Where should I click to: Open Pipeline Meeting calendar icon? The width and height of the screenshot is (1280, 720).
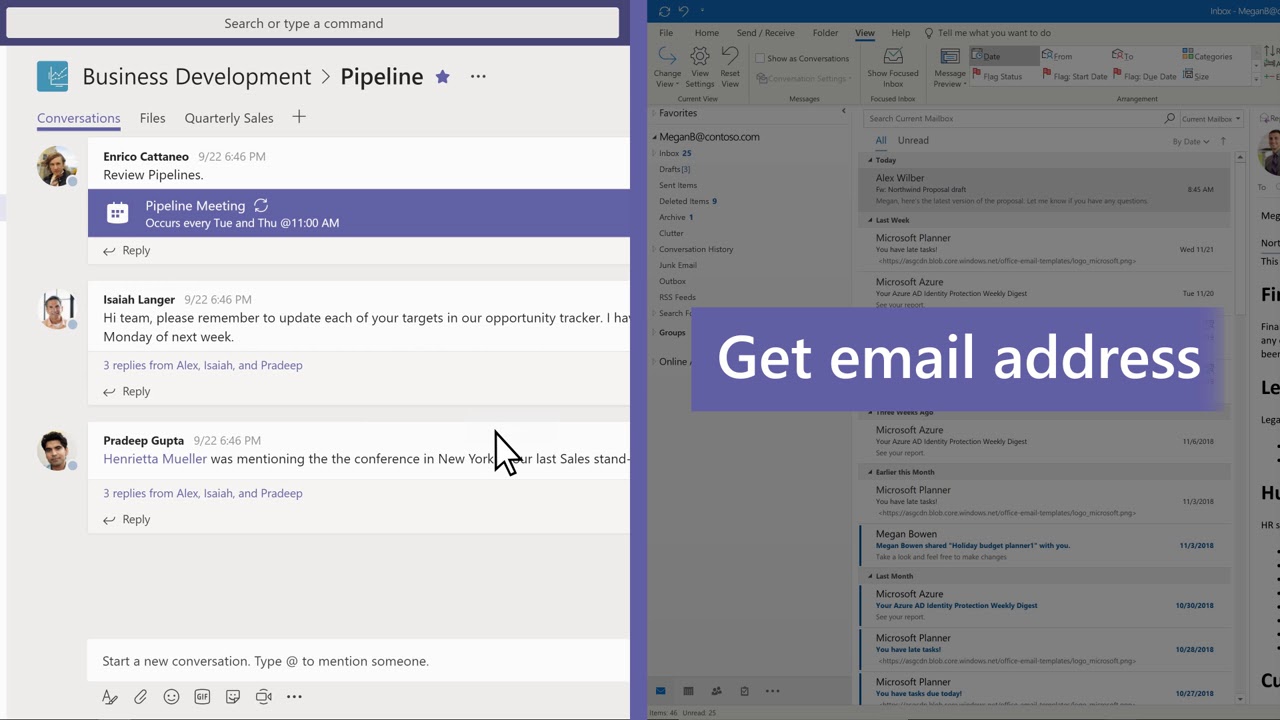(x=118, y=213)
